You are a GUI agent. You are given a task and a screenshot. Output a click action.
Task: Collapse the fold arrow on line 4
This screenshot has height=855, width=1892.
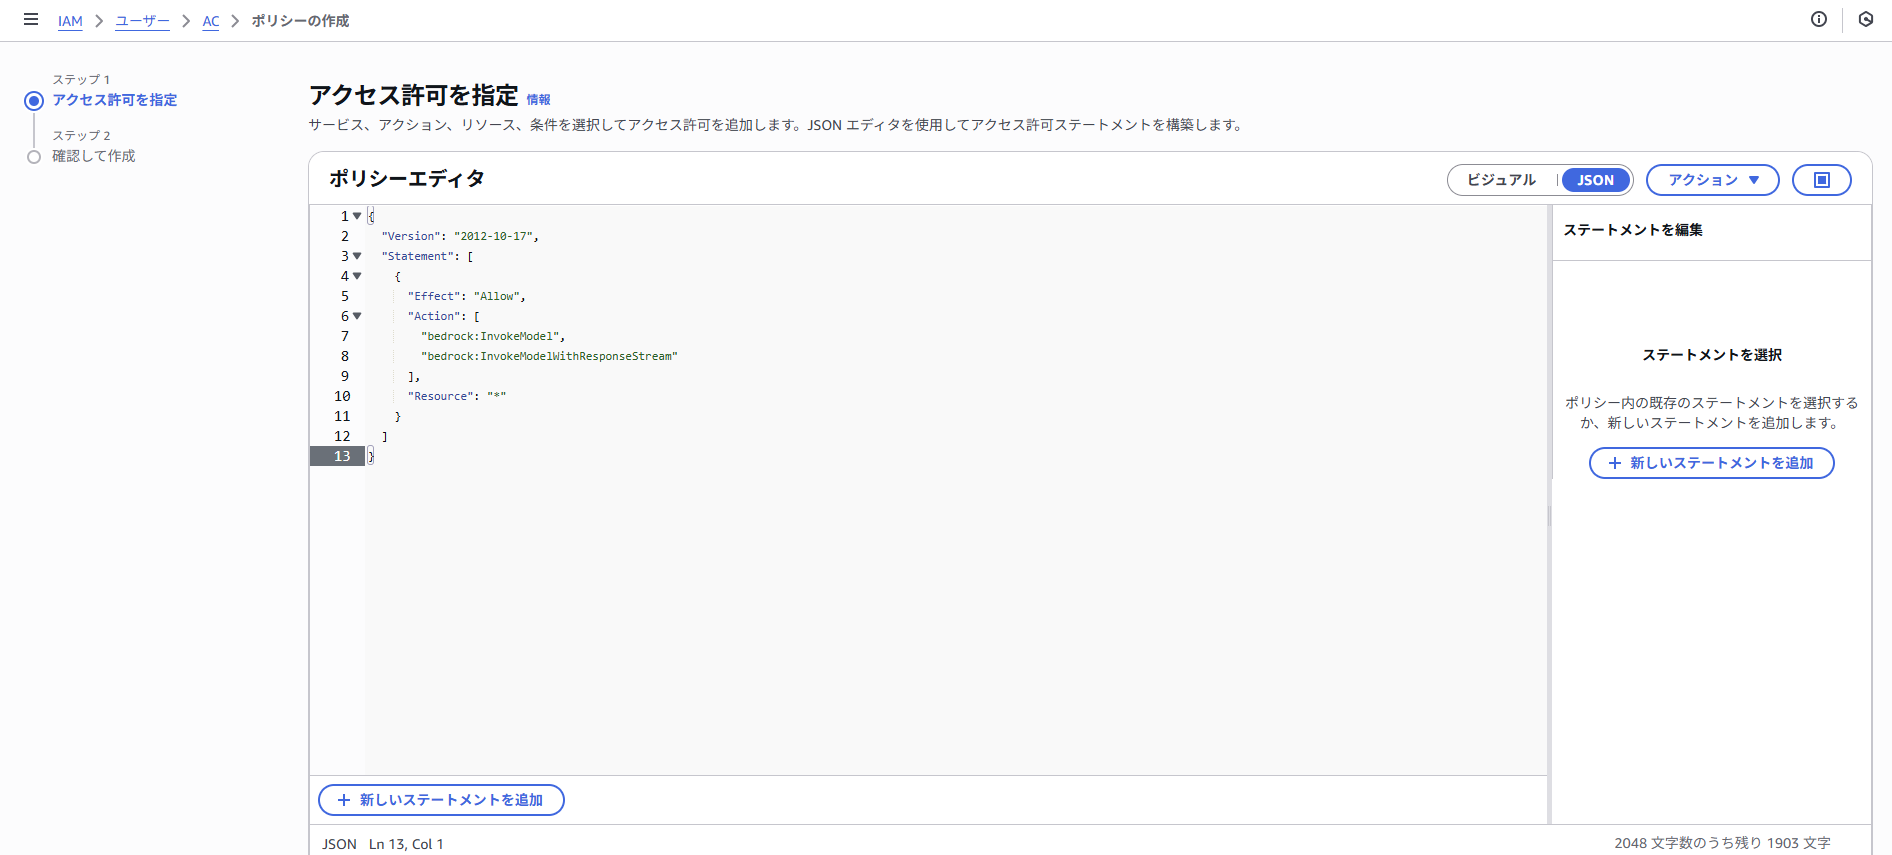coord(357,276)
